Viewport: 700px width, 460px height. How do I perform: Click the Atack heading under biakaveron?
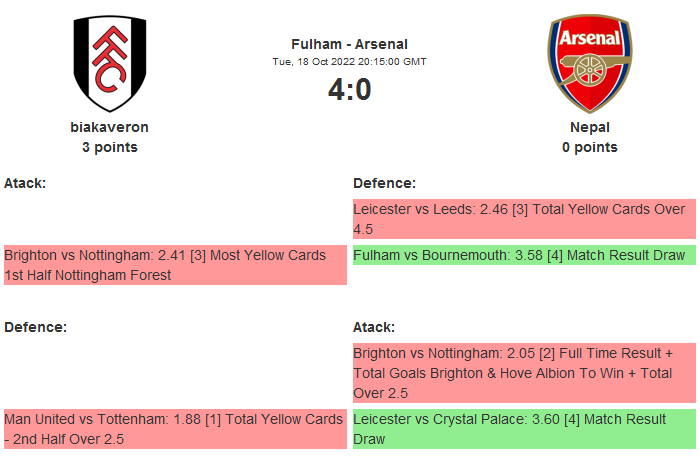25,183
